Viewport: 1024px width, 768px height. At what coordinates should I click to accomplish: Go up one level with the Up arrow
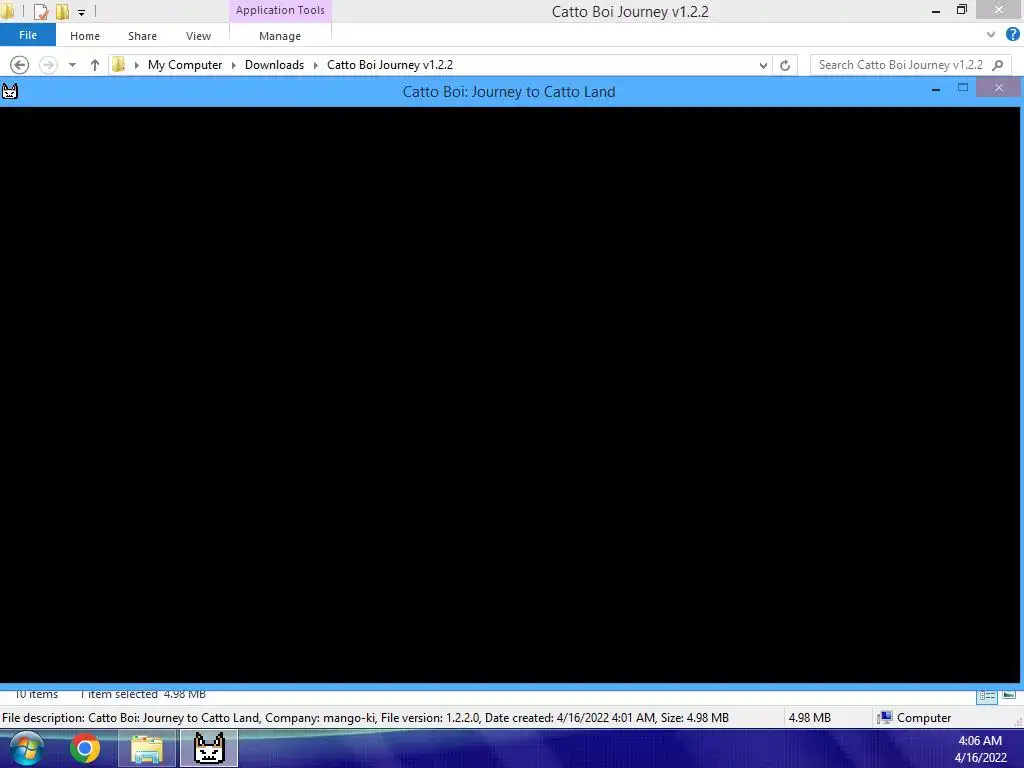coord(95,65)
